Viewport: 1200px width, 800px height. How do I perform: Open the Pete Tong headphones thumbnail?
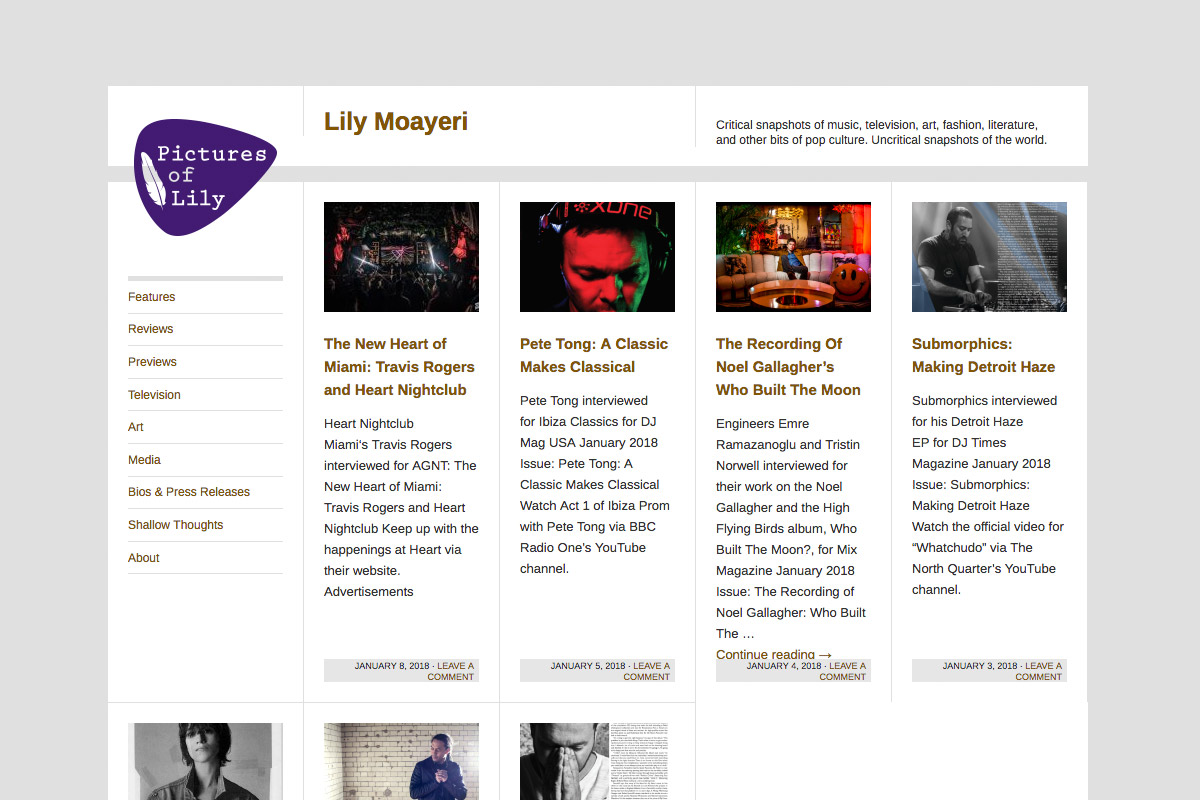pos(597,257)
